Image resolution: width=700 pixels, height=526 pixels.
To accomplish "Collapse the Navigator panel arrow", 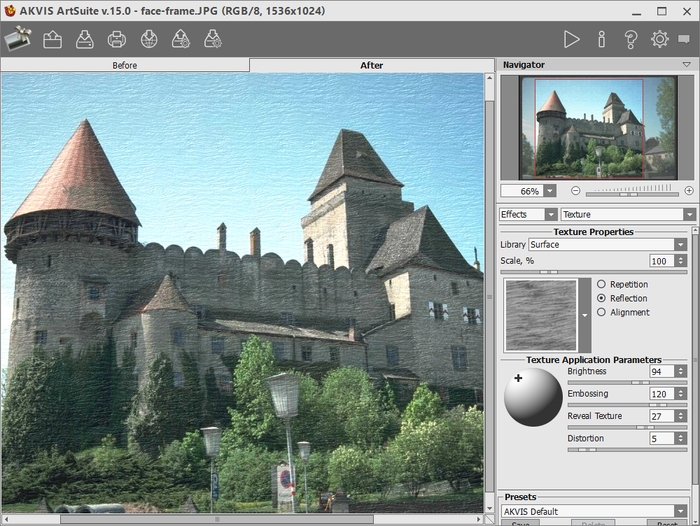I will point(687,65).
